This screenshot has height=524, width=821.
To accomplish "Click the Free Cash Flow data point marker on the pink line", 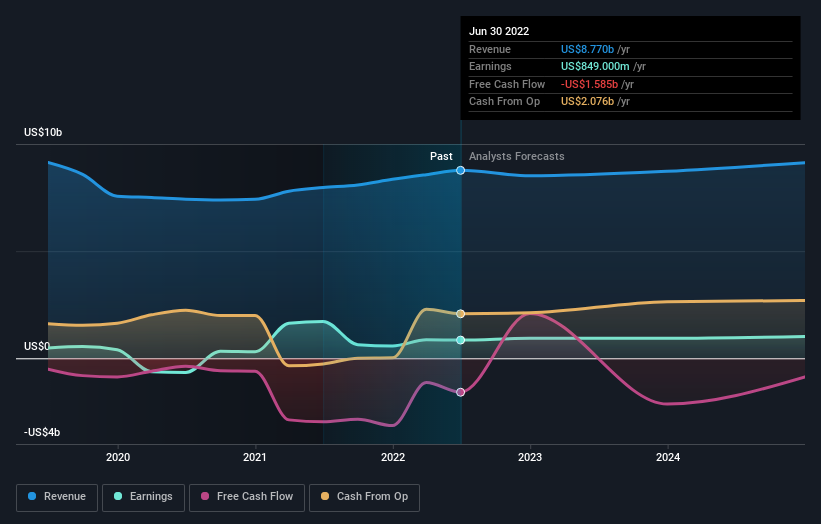I will tap(460, 392).
